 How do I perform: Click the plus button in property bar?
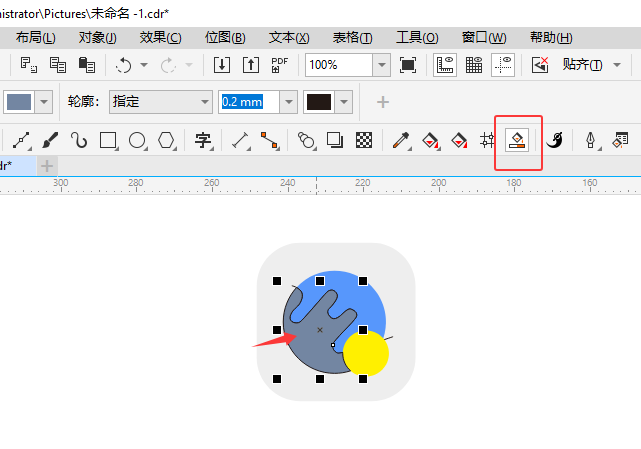pos(383,102)
